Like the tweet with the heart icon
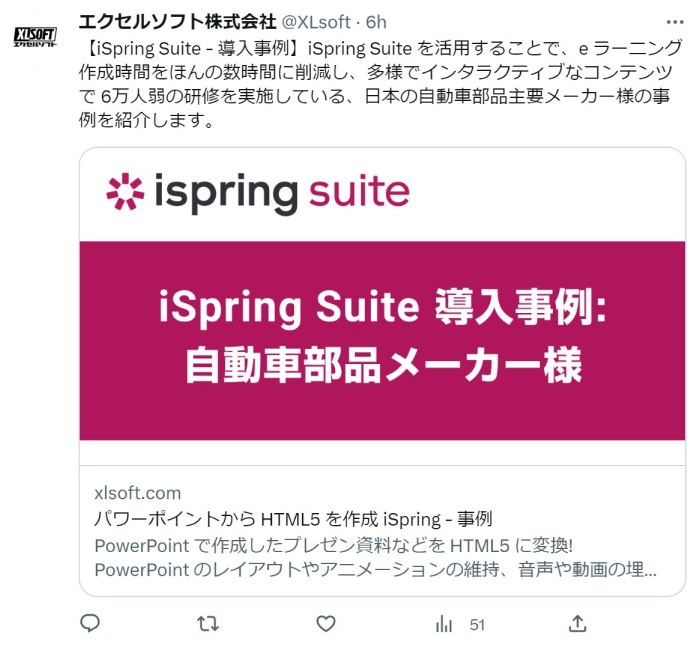Screen dimensions: 700x658 point(326,624)
